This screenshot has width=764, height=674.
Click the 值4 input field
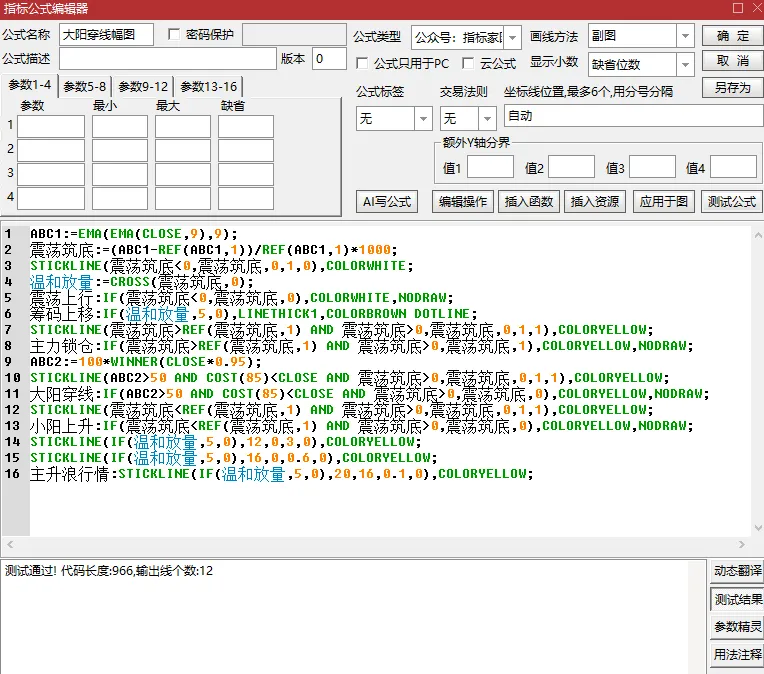point(733,167)
